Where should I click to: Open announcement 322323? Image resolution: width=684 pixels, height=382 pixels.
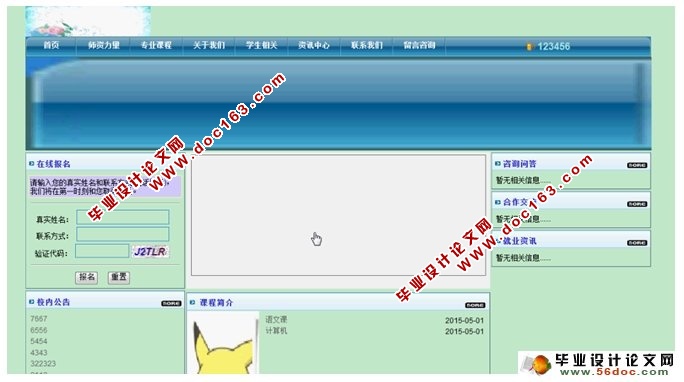point(43,363)
